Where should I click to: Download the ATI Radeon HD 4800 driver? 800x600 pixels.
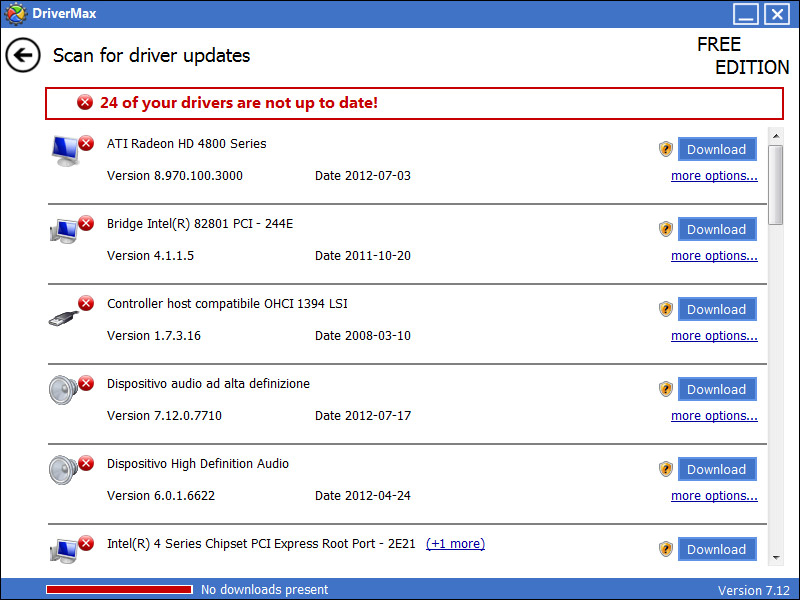point(716,149)
